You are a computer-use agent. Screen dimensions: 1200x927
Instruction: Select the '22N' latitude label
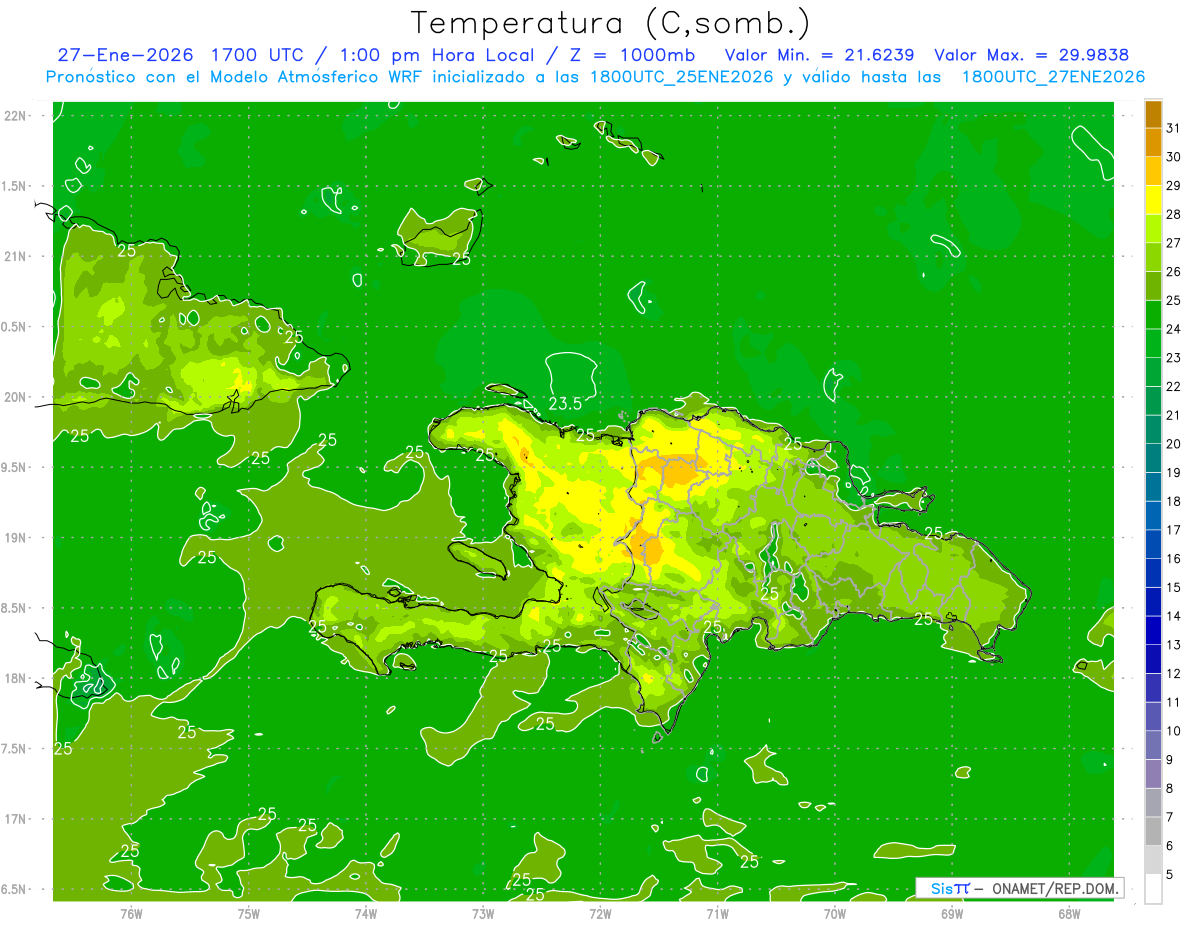15,115
